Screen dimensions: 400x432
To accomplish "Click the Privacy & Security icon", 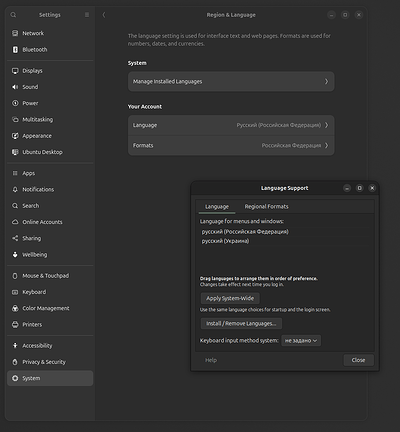I will (x=15, y=362).
